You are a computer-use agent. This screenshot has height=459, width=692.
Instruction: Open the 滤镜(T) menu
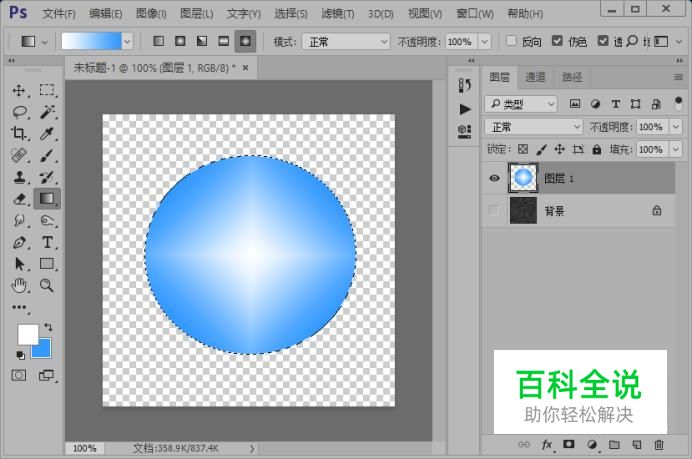(338, 14)
